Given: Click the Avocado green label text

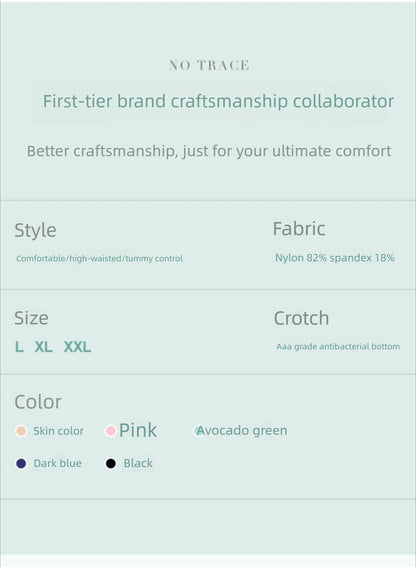Looking at the screenshot, I should (242, 430).
